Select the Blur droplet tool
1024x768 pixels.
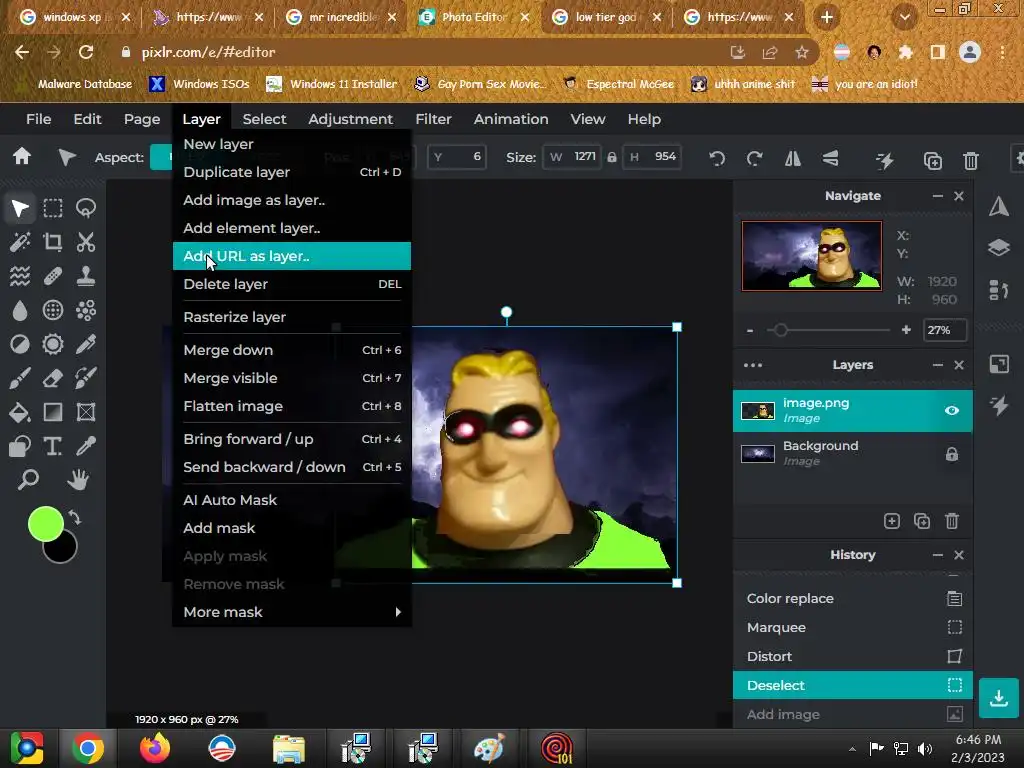coord(20,310)
